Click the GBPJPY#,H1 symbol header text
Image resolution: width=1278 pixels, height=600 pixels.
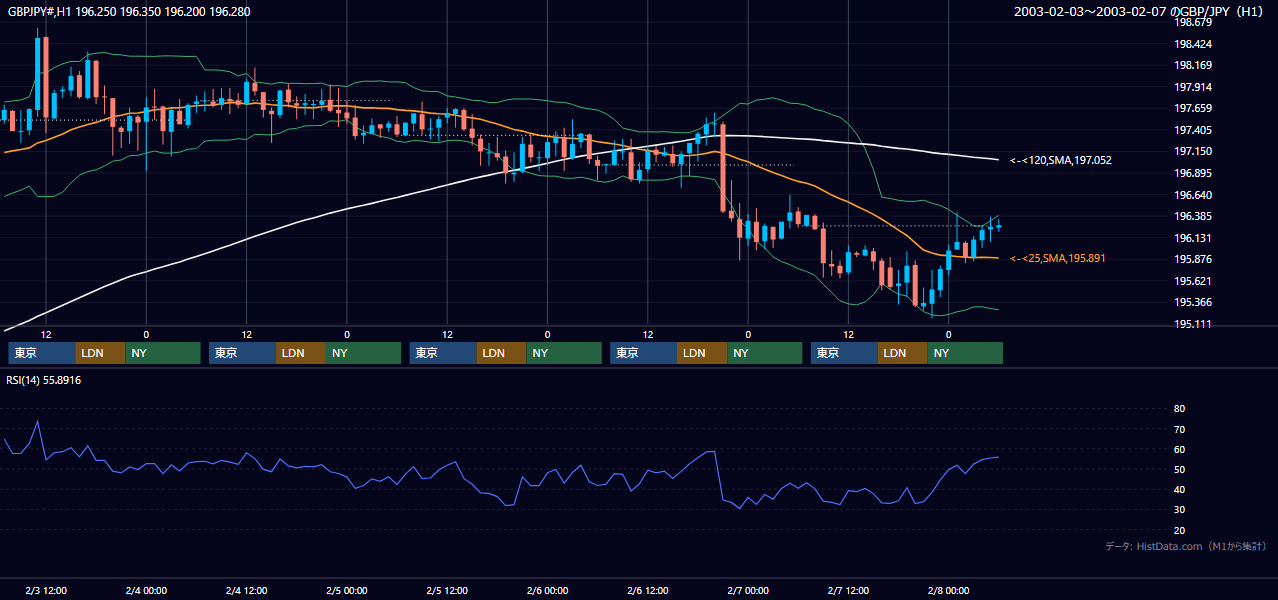[x=129, y=12]
